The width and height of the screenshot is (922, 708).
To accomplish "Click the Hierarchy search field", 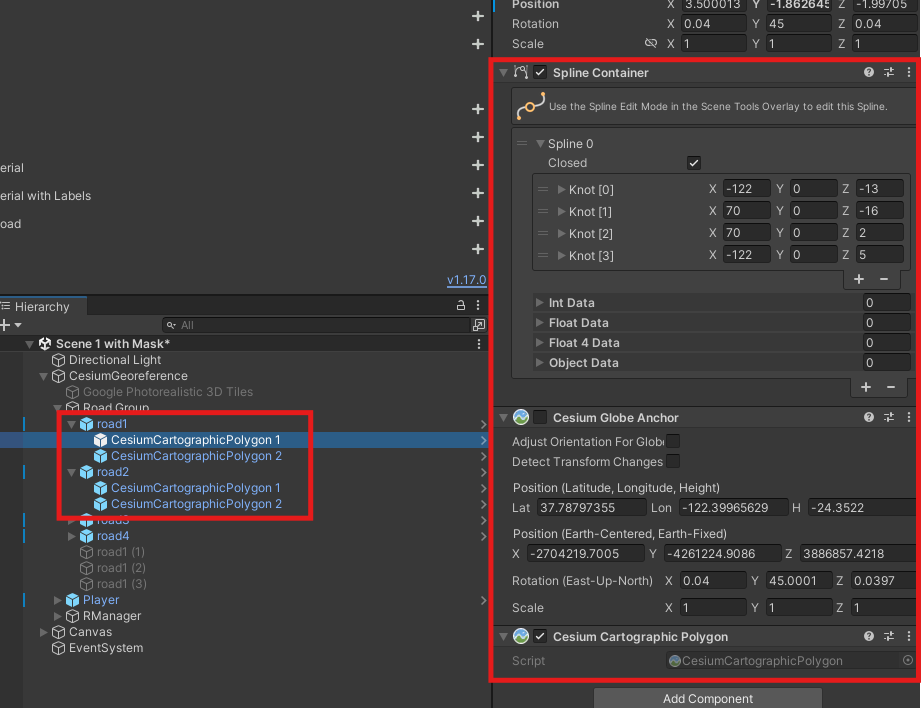I will tap(318, 325).
